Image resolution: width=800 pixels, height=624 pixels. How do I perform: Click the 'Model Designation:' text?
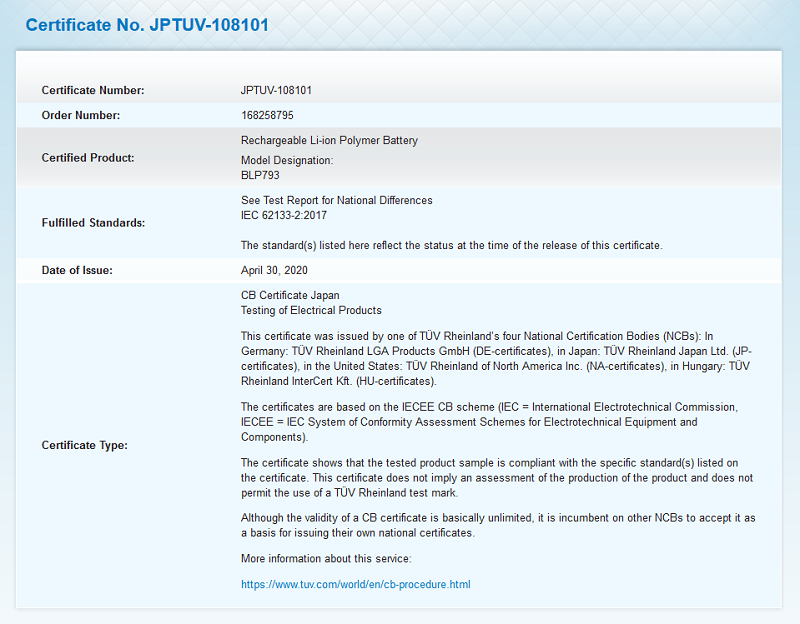click(287, 160)
